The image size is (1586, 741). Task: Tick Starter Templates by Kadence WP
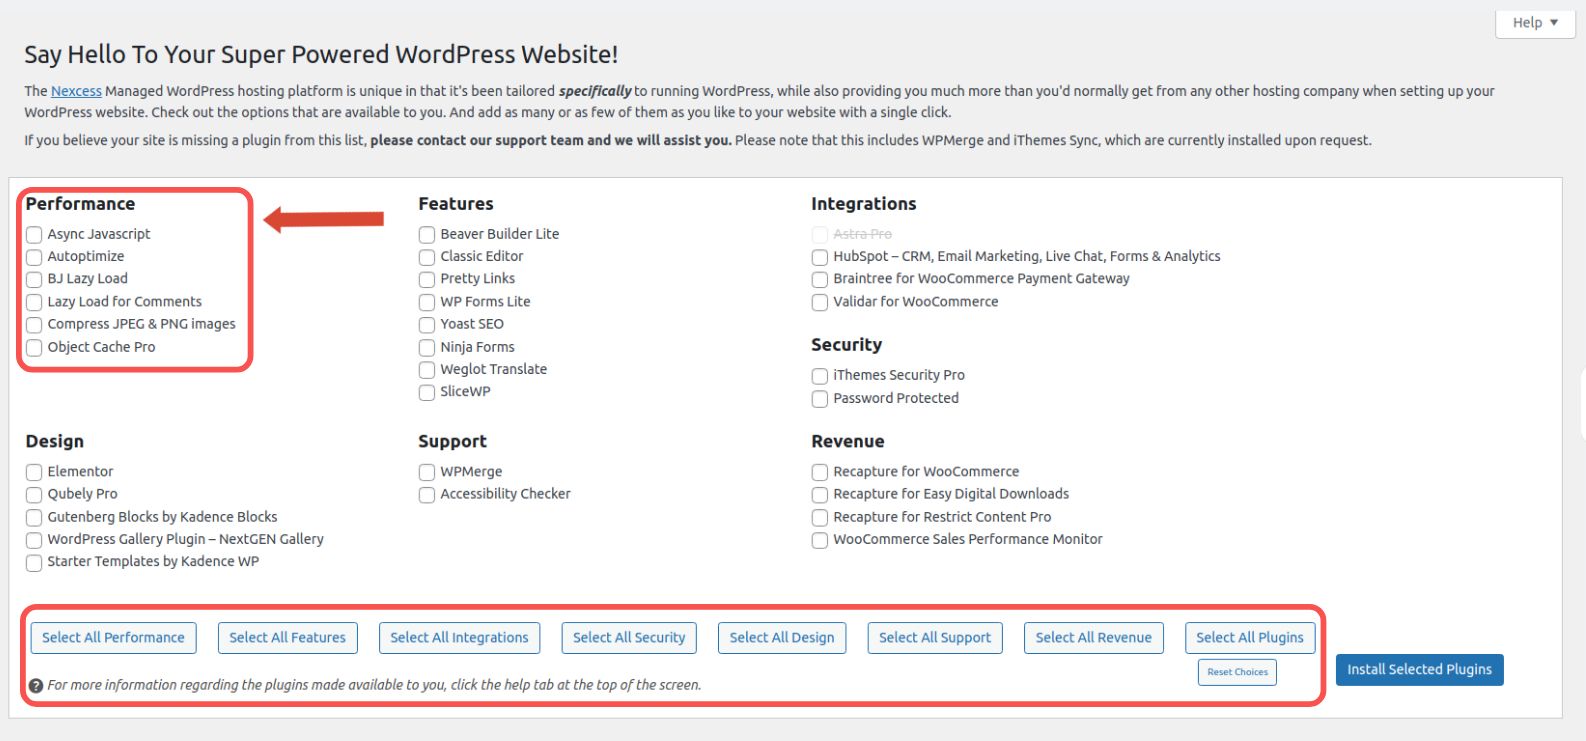(34, 563)
